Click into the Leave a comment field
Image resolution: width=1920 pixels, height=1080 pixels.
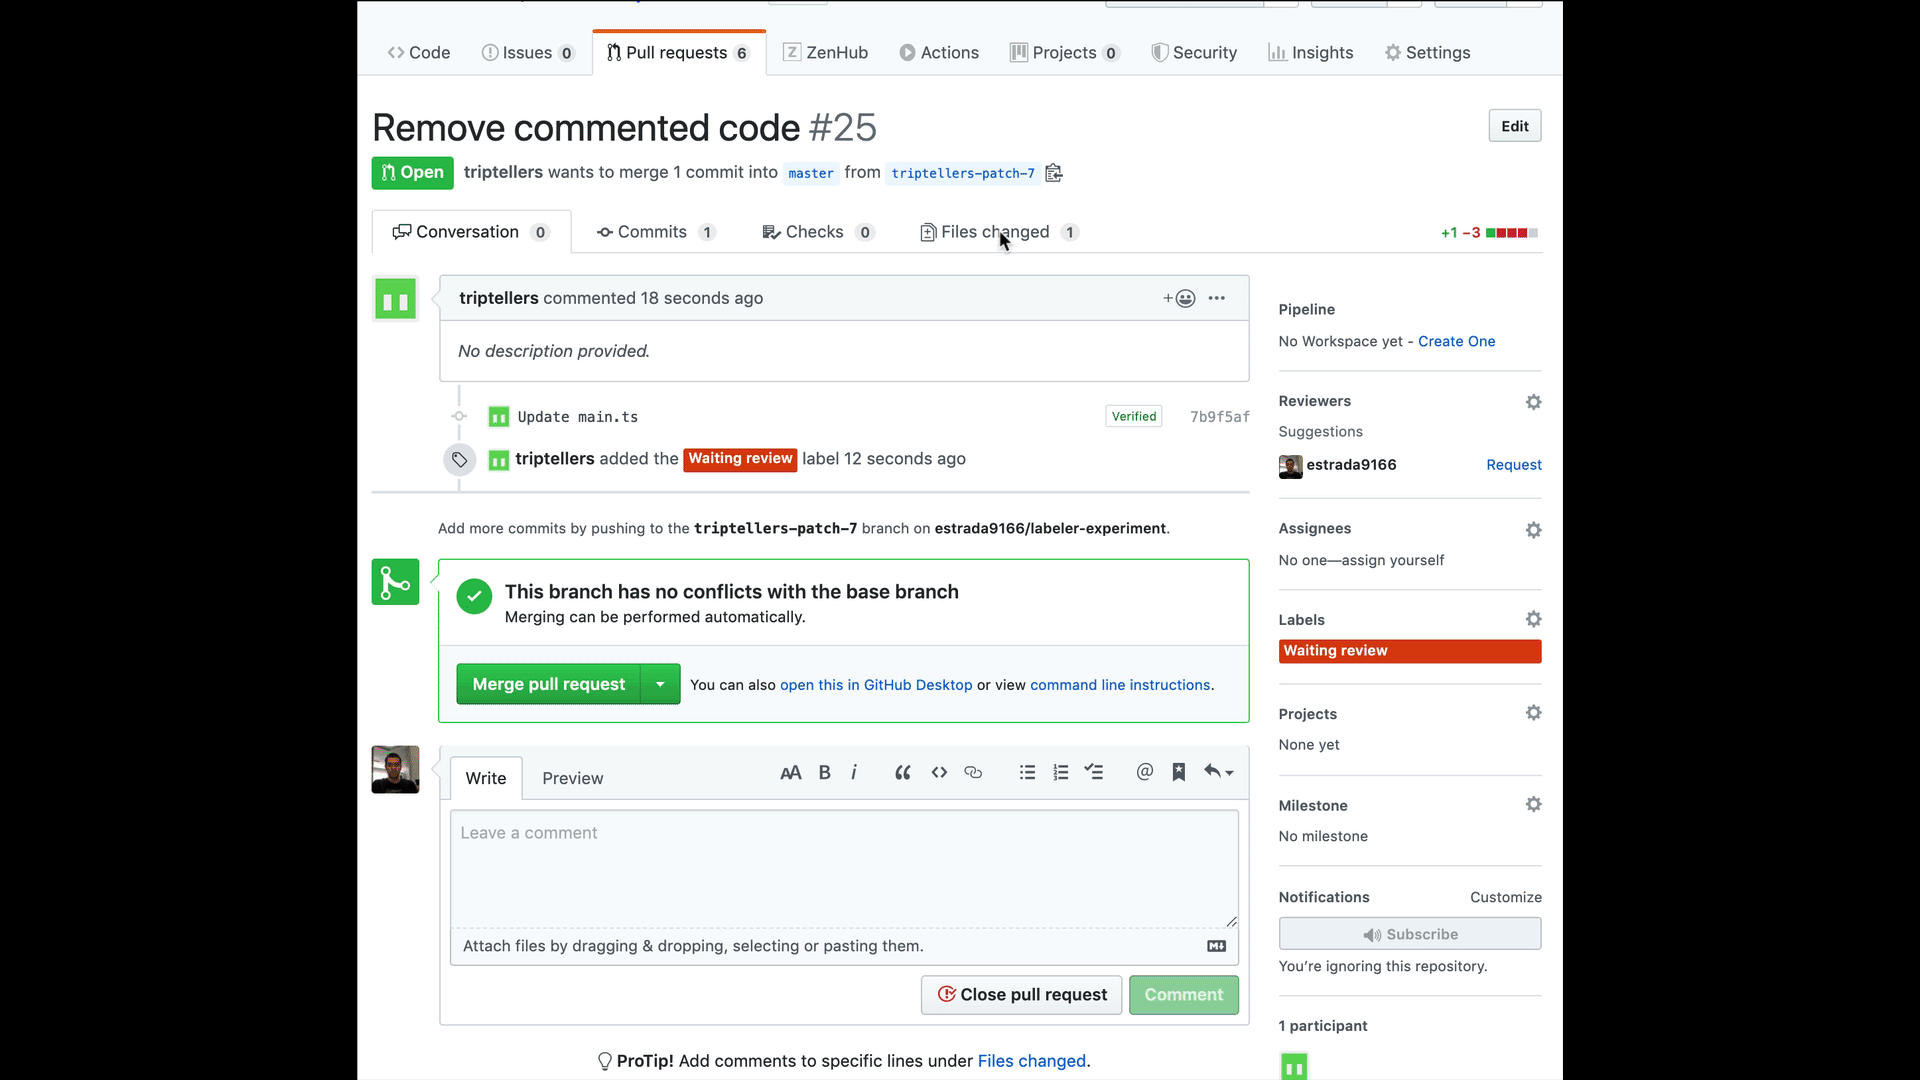[844, 869]
